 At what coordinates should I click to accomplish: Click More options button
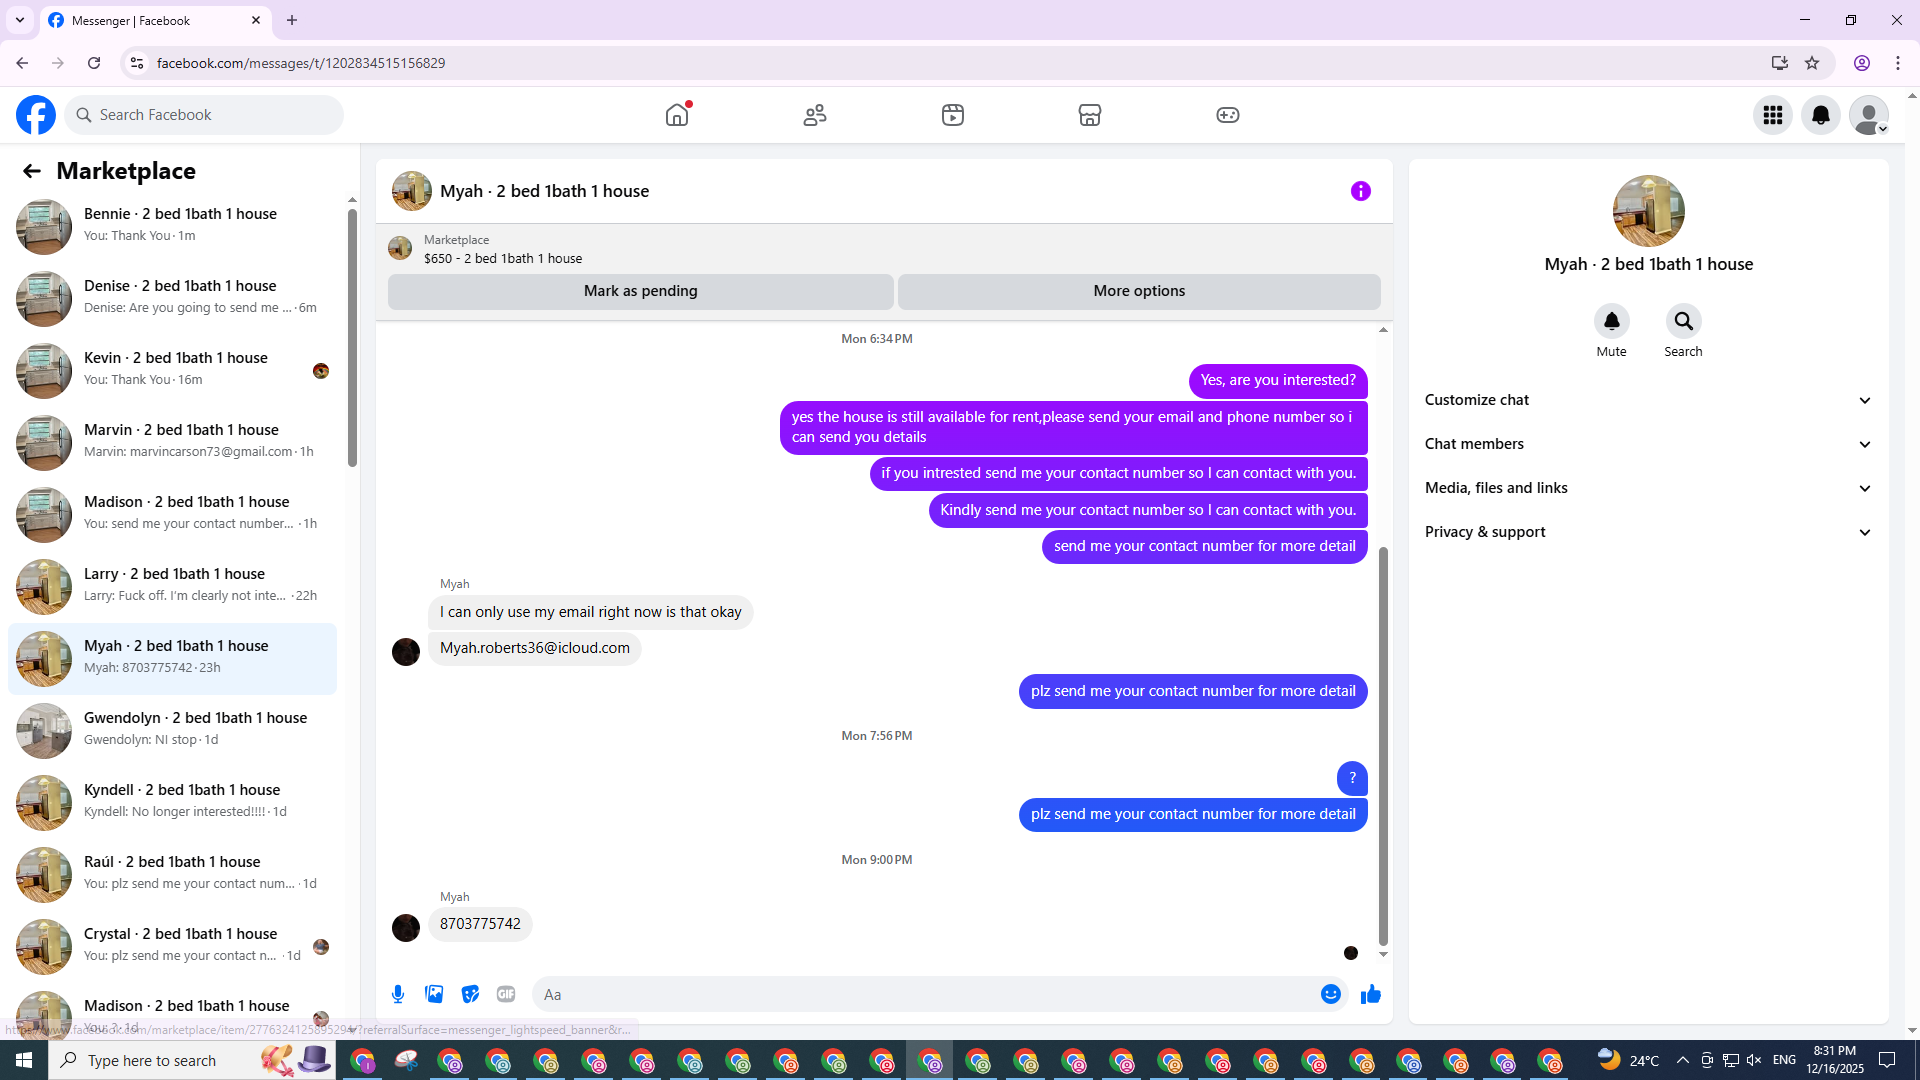coord(1139,291)
